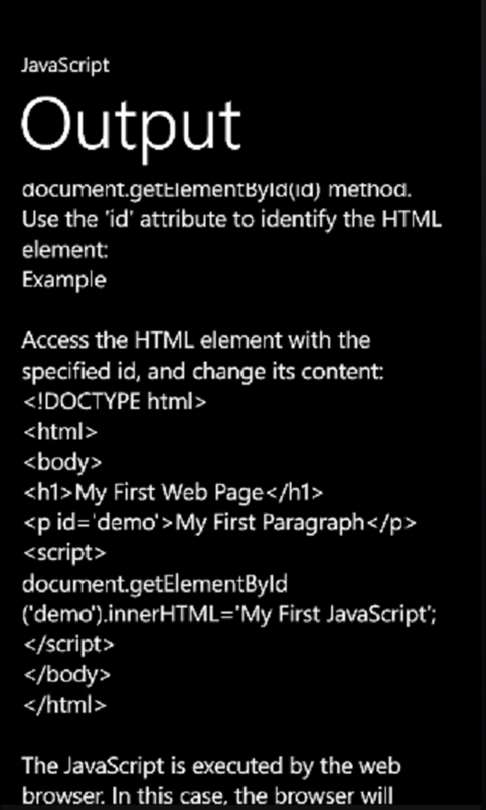The image size is (486, 810).
Task: Click the opening <html> tag line
Action: coord(60,432)
